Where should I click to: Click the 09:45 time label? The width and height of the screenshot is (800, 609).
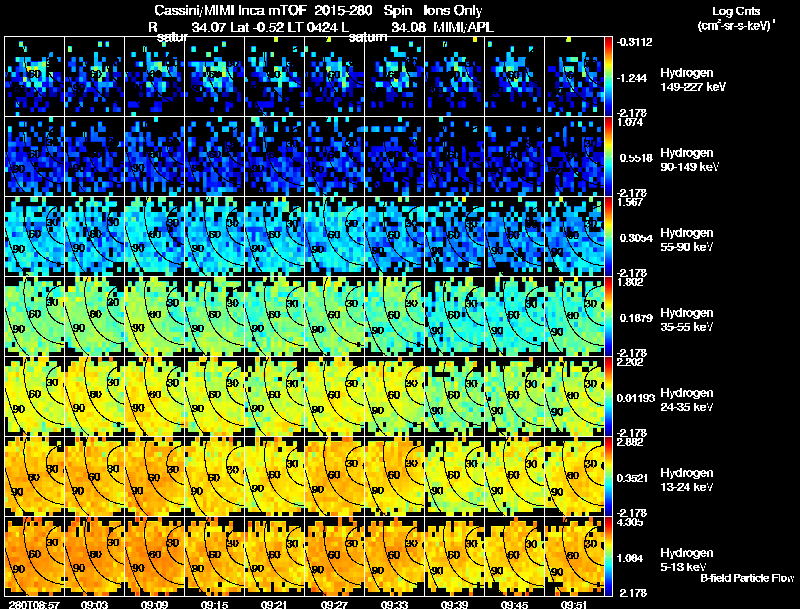(x=514, y=605)
